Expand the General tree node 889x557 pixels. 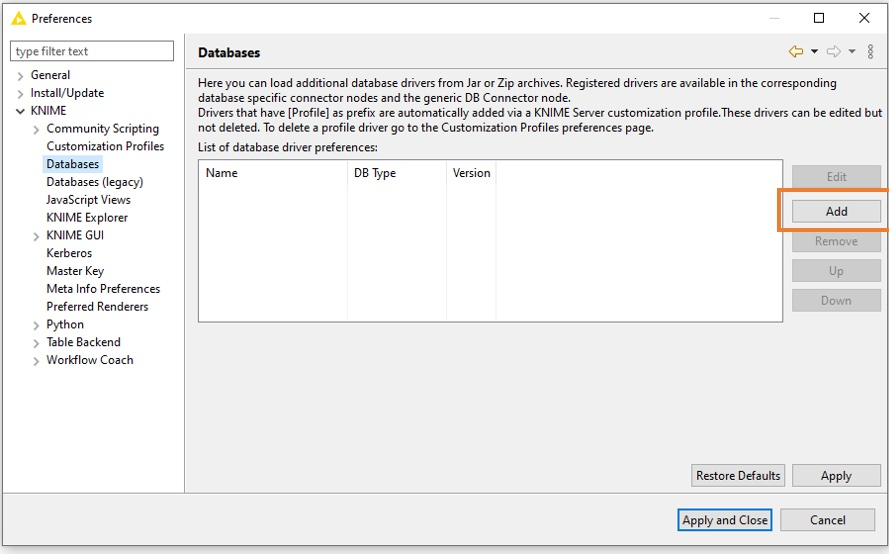click(x=20, y=76)
